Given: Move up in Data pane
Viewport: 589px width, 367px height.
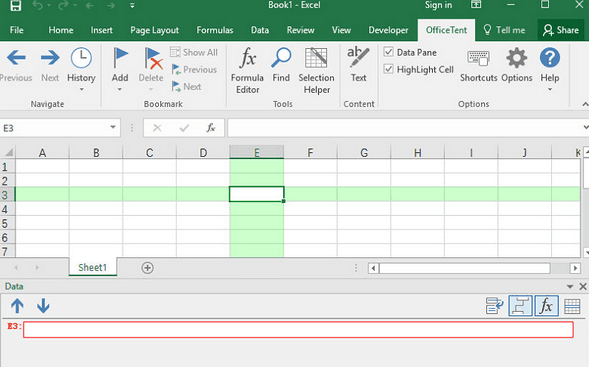Looking at the screenshot, I should [17, 306].
